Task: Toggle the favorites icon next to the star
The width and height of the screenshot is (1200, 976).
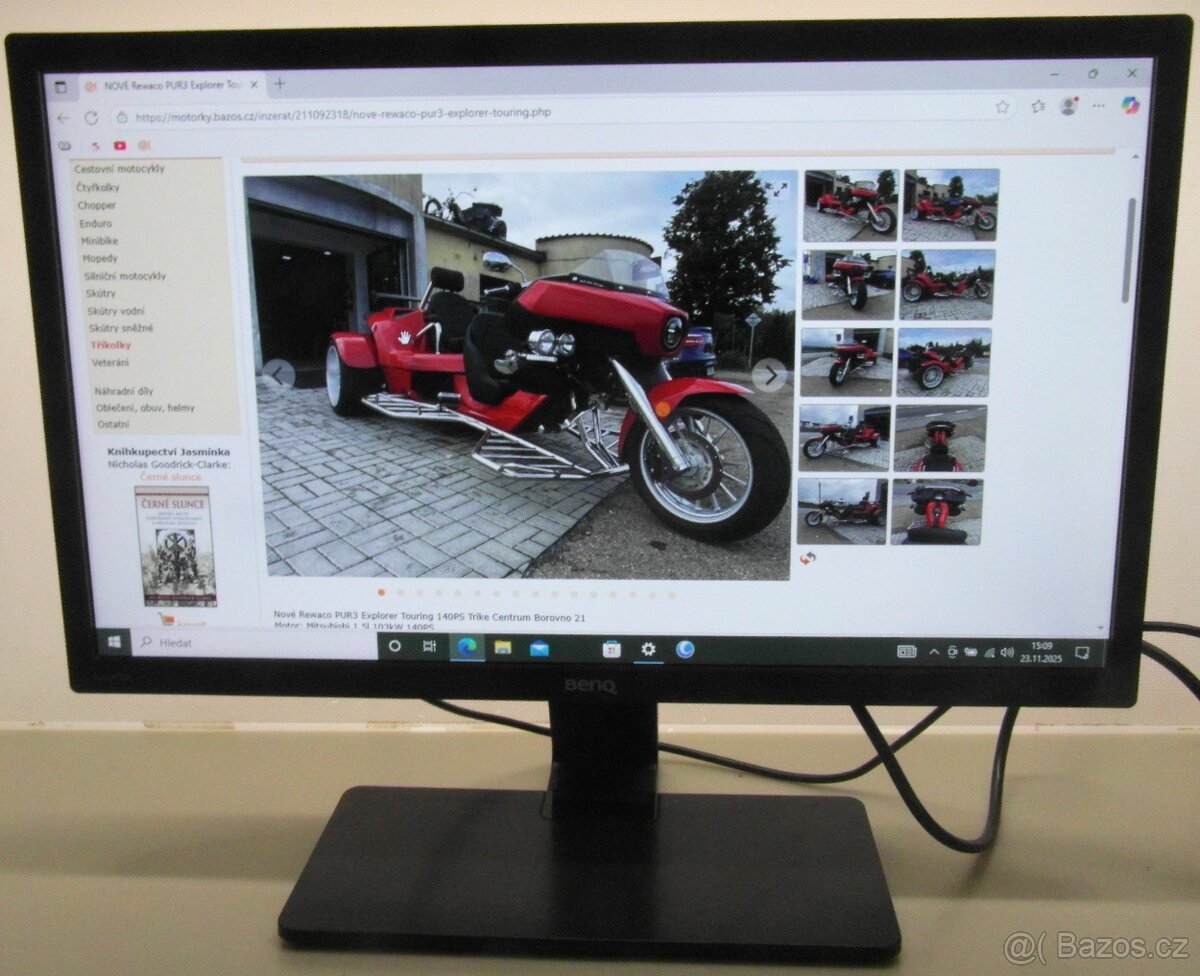Action: (1038, 107)
